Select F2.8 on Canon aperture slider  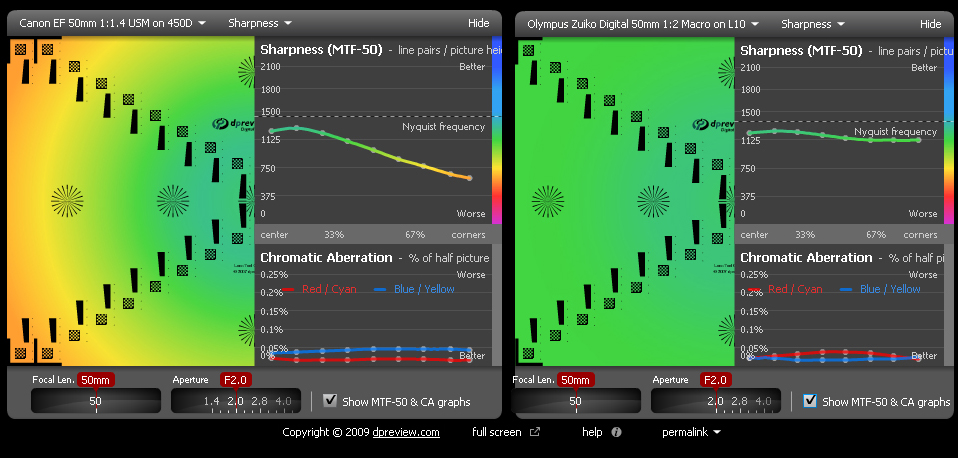tap(260, 401)
